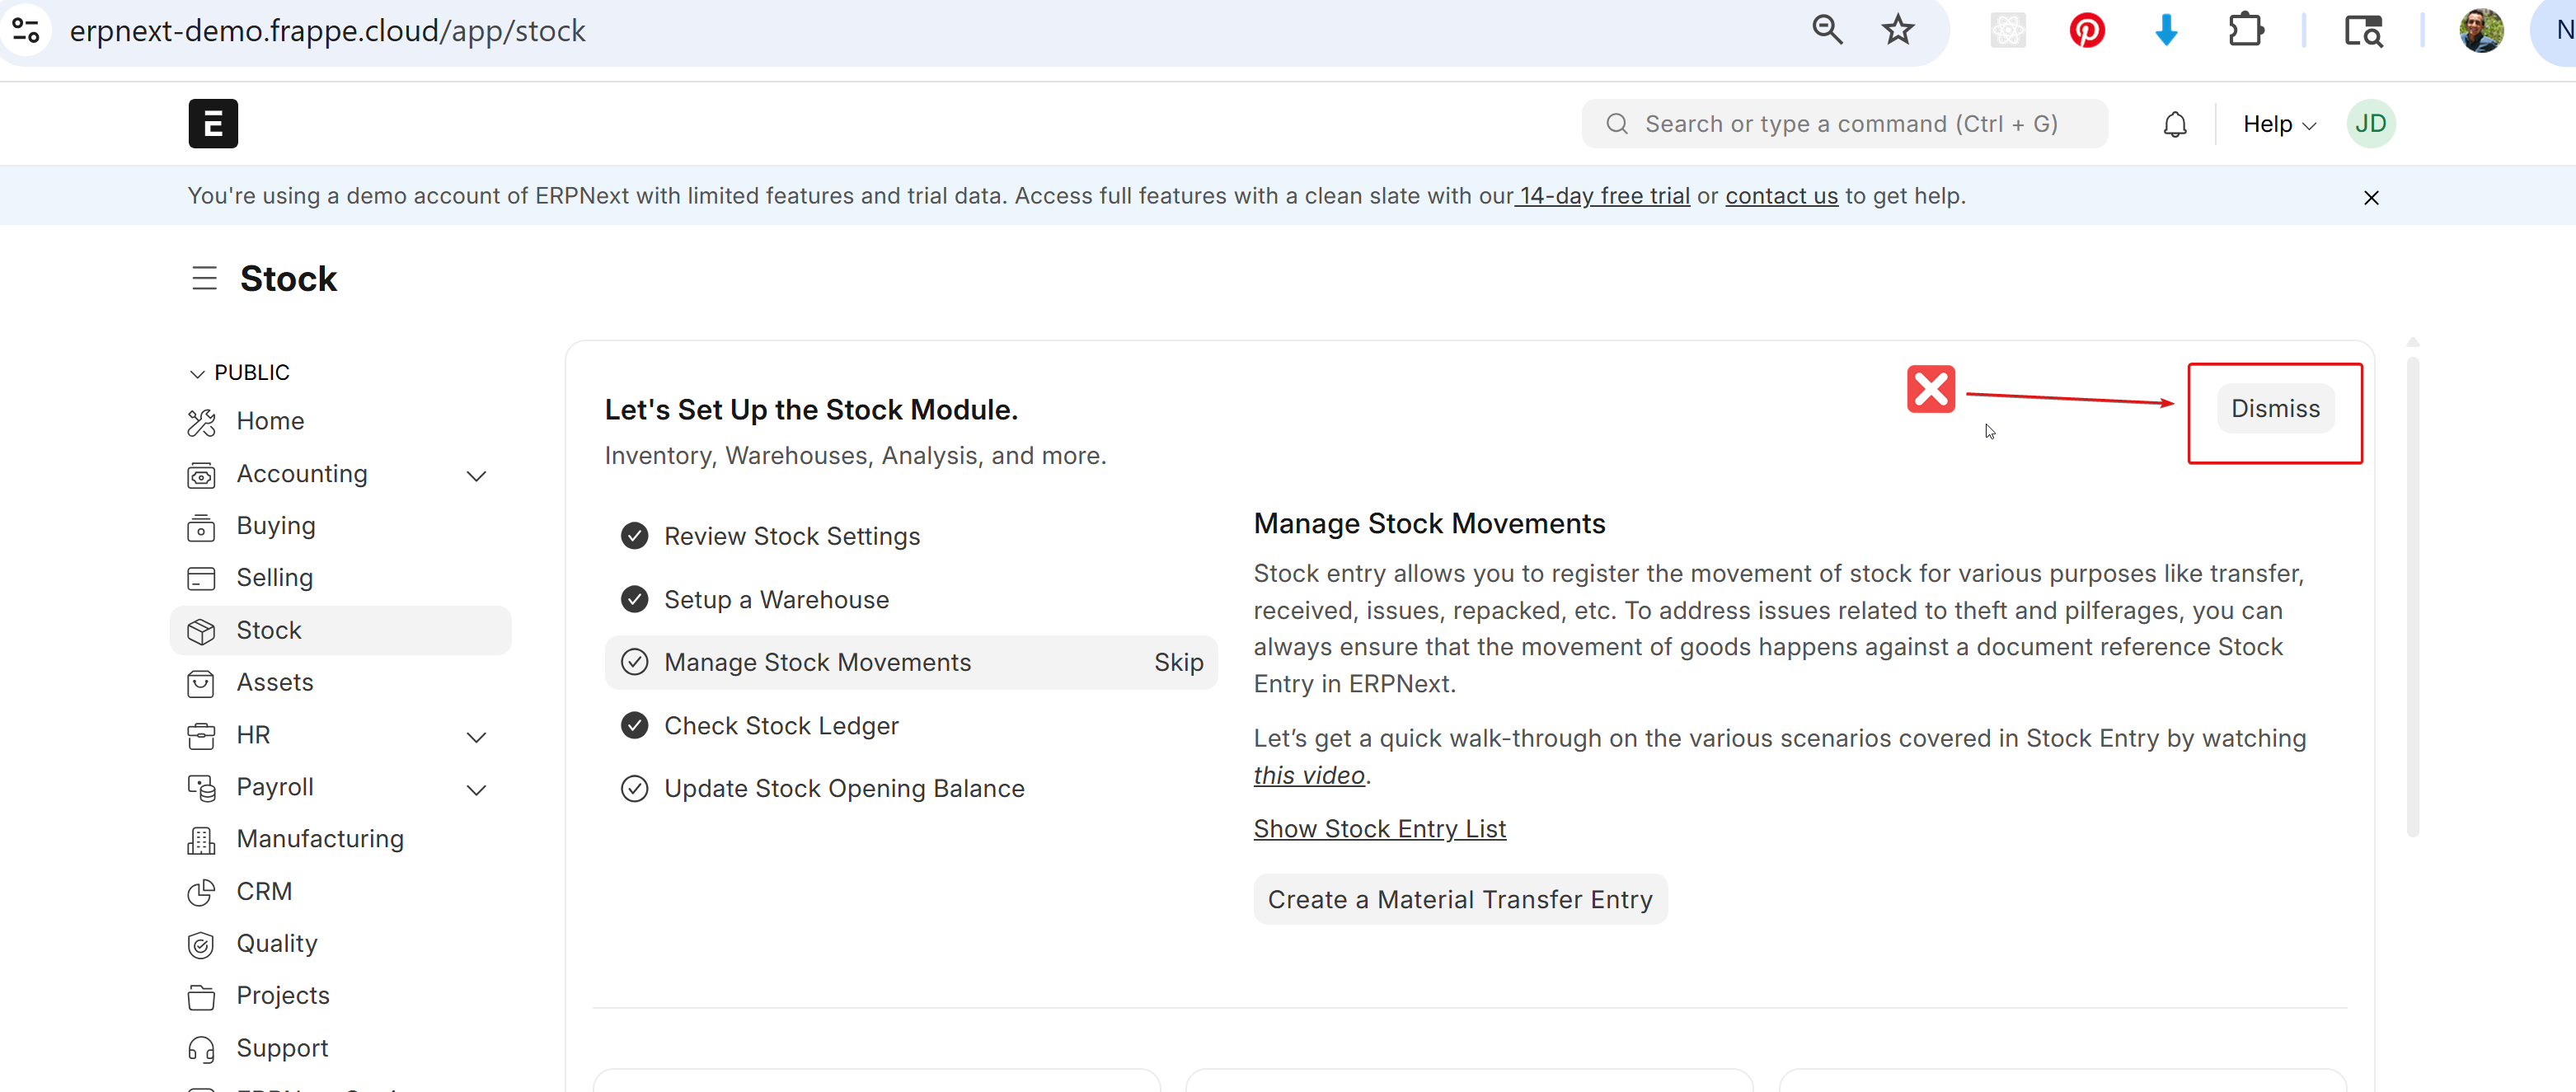Viewport: 2576px width, 1092px height.
Task: Click the page vertical scrollbar
Action: (2412, 595)
